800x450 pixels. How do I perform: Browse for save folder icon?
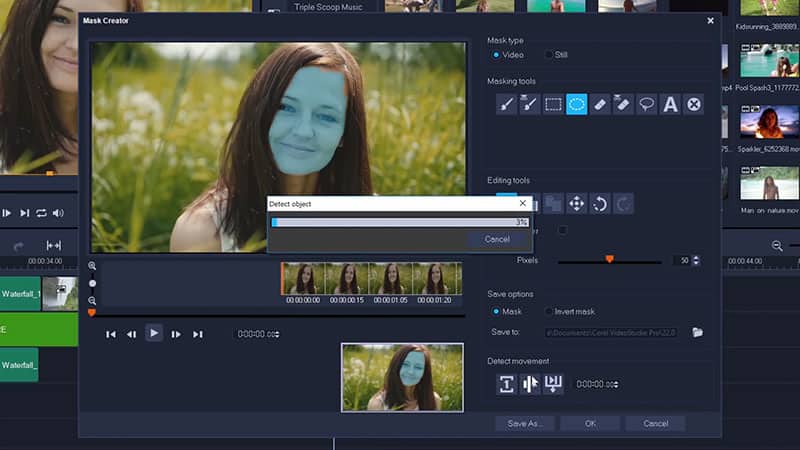pos(697,333)
